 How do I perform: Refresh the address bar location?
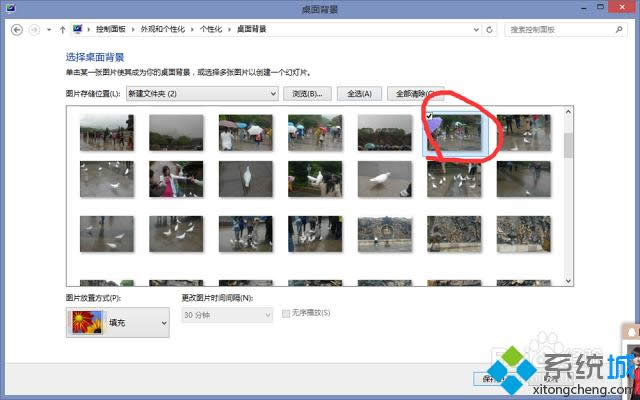[x=489, y=30]
